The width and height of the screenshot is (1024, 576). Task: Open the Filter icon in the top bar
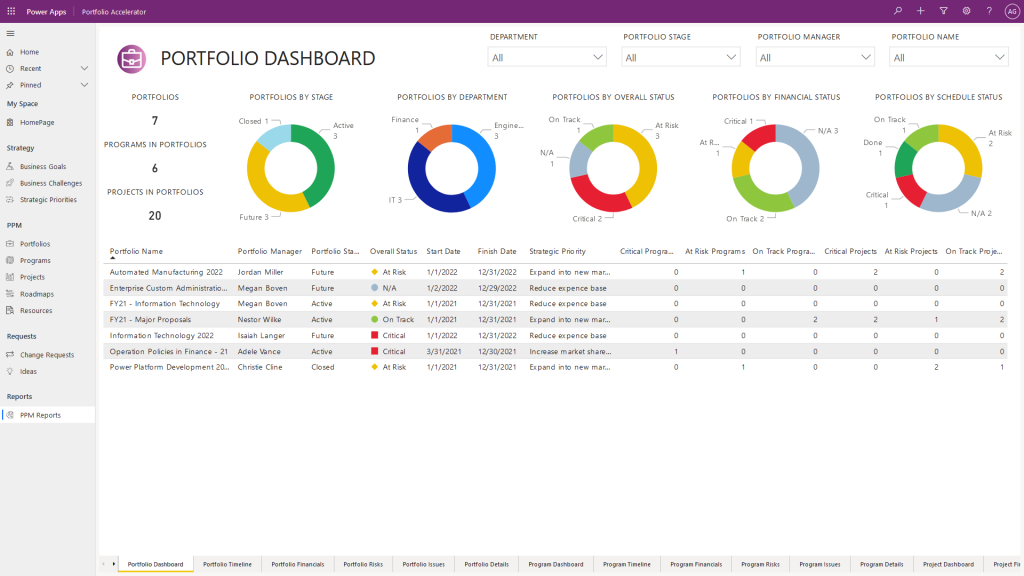click(x=943, y=11)
